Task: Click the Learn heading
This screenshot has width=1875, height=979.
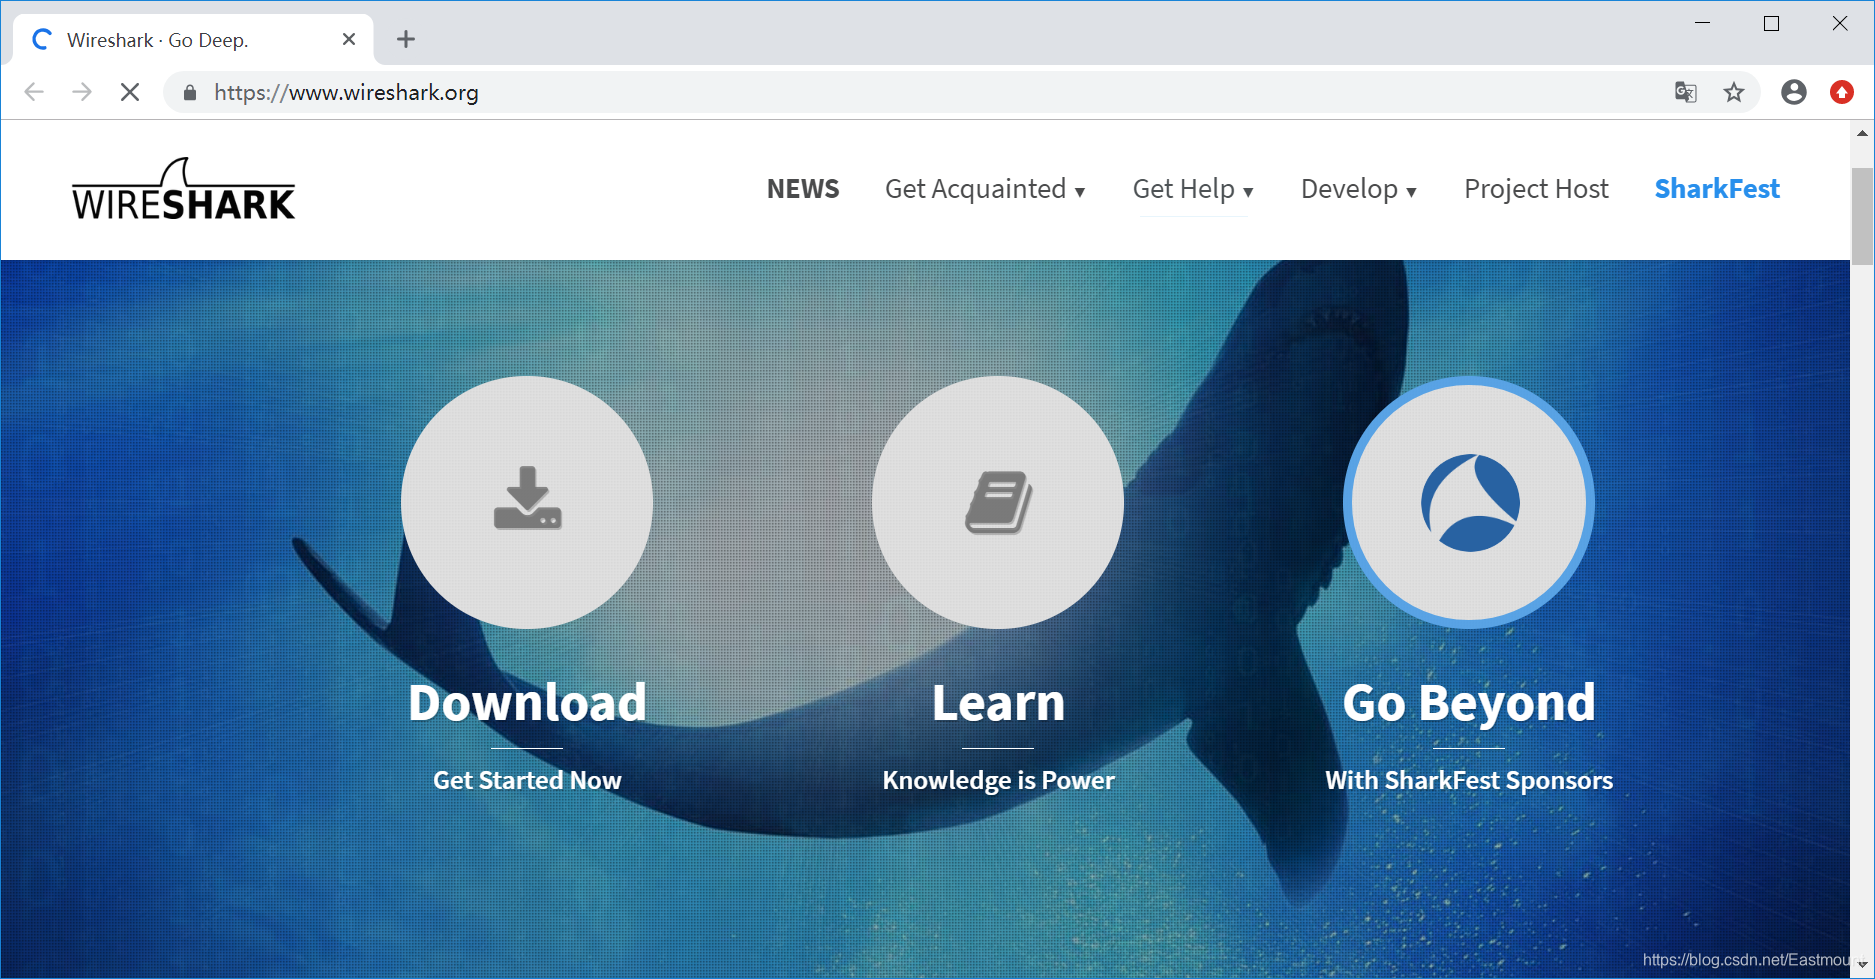Action: 998,703
